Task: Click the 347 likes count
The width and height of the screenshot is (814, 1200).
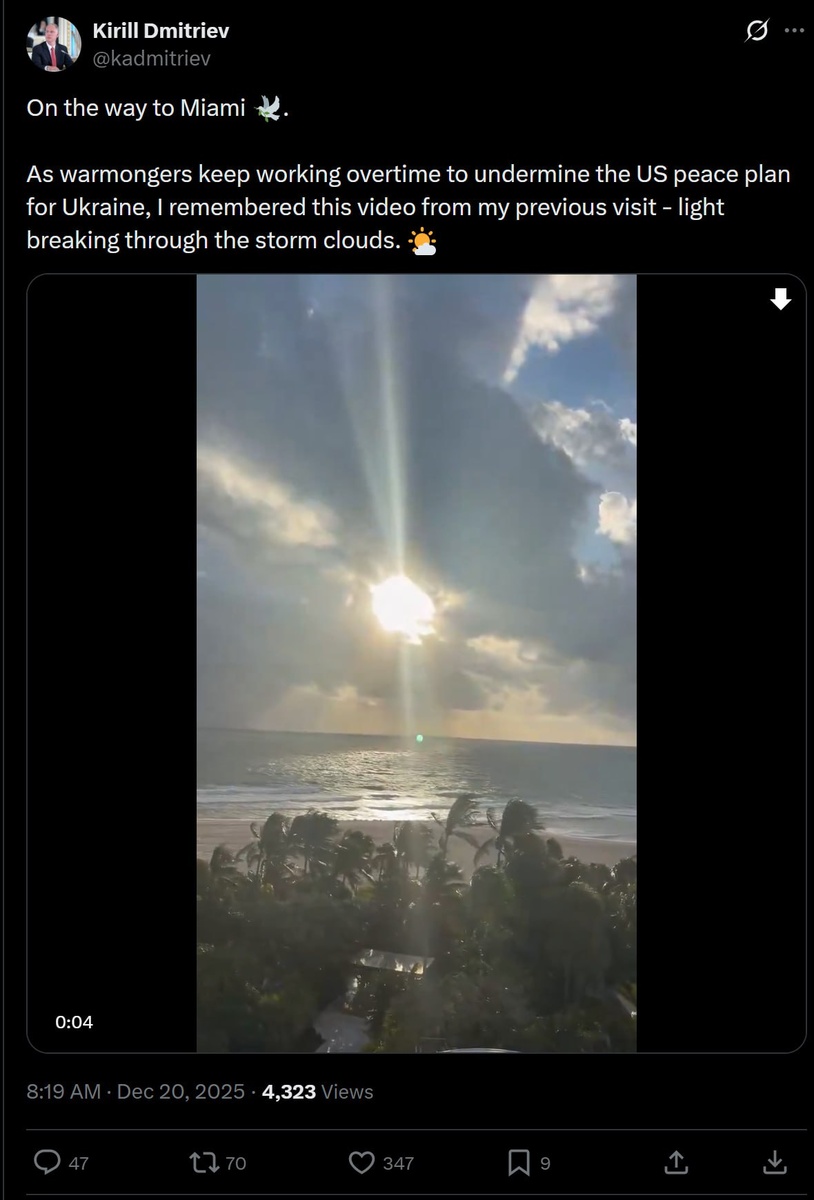Action: [398, 1163]
